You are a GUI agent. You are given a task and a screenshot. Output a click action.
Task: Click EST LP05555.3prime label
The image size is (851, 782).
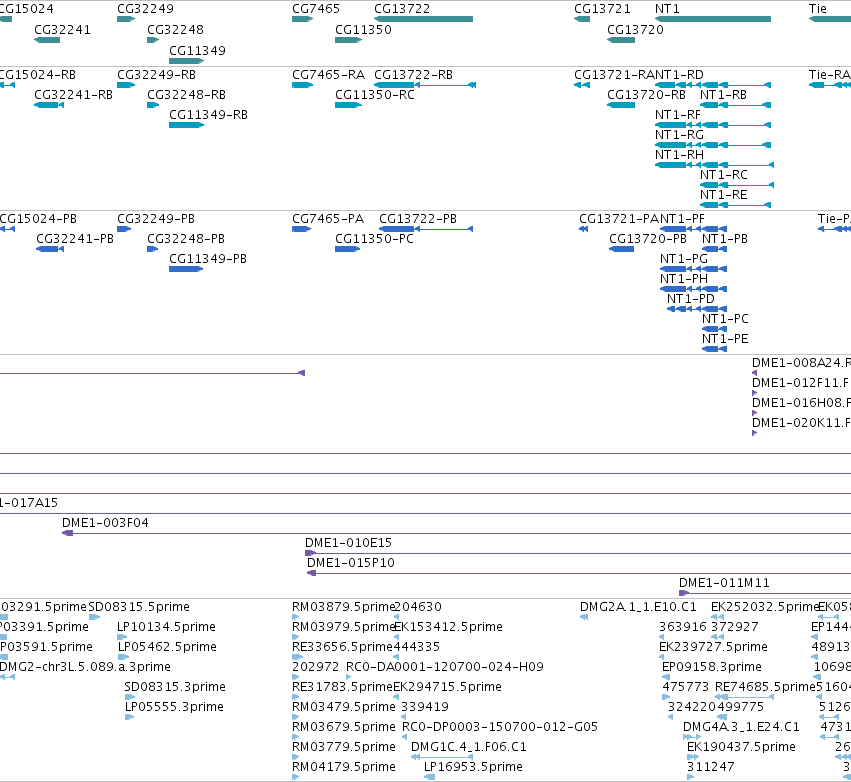click(174, 707)
